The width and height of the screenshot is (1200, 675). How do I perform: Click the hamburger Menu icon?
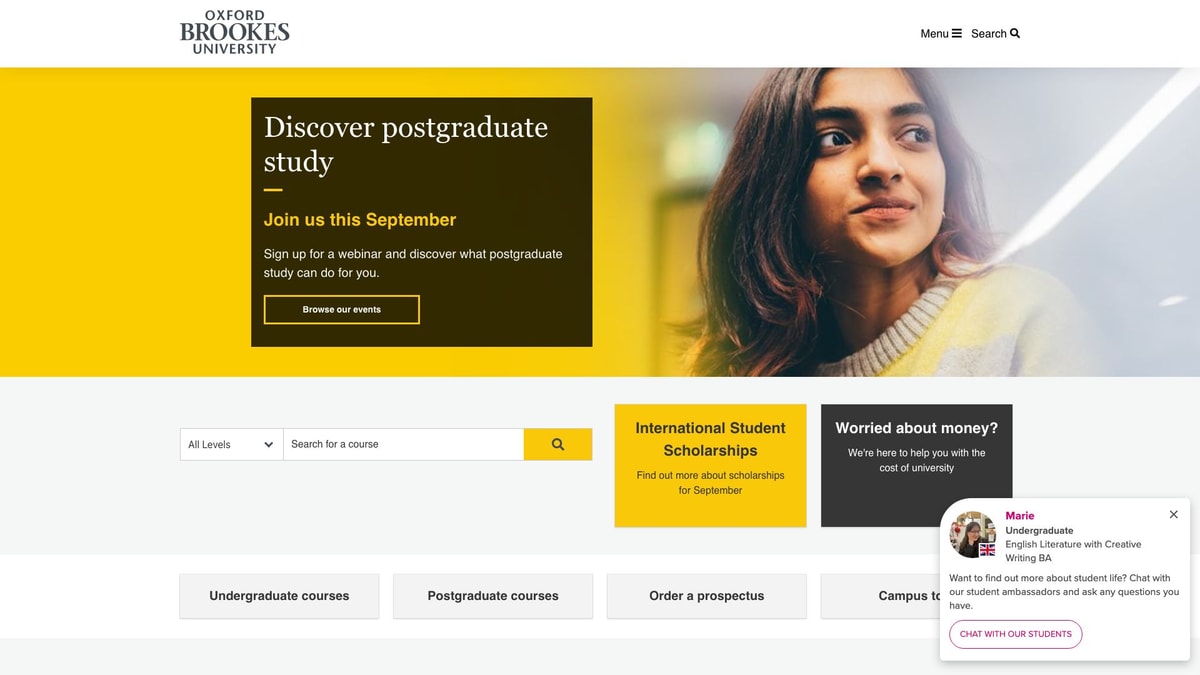pyautogui.click(x=957, y=33)
